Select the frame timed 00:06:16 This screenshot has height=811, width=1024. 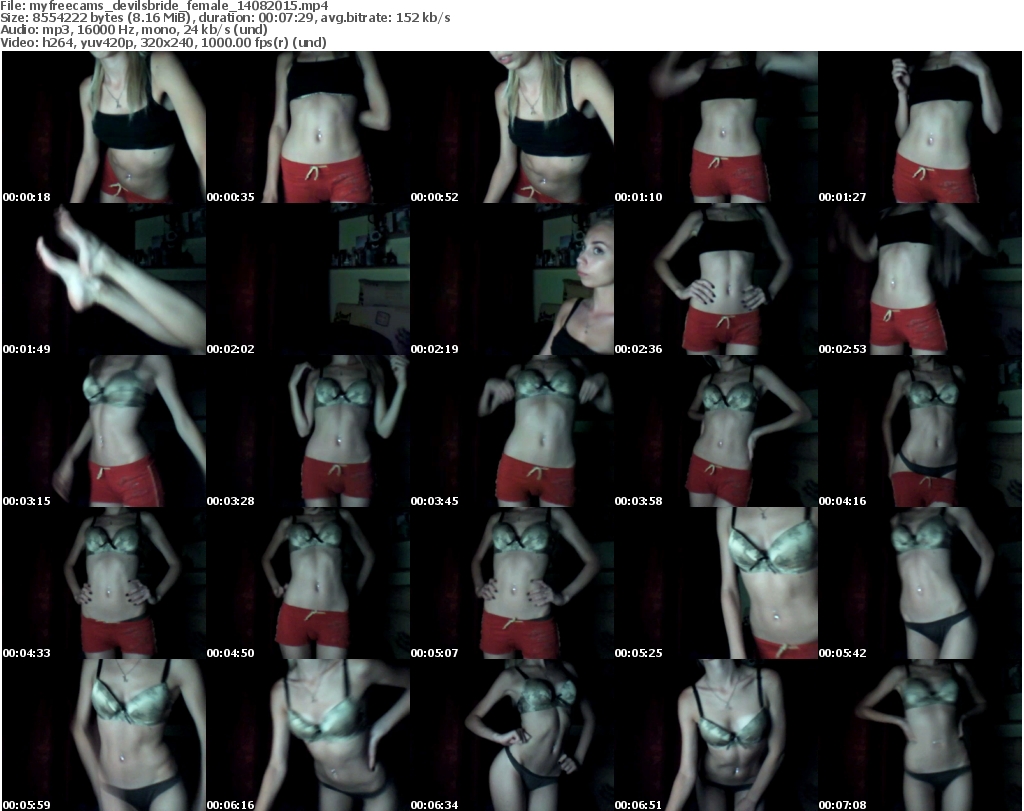click(308, 735)
